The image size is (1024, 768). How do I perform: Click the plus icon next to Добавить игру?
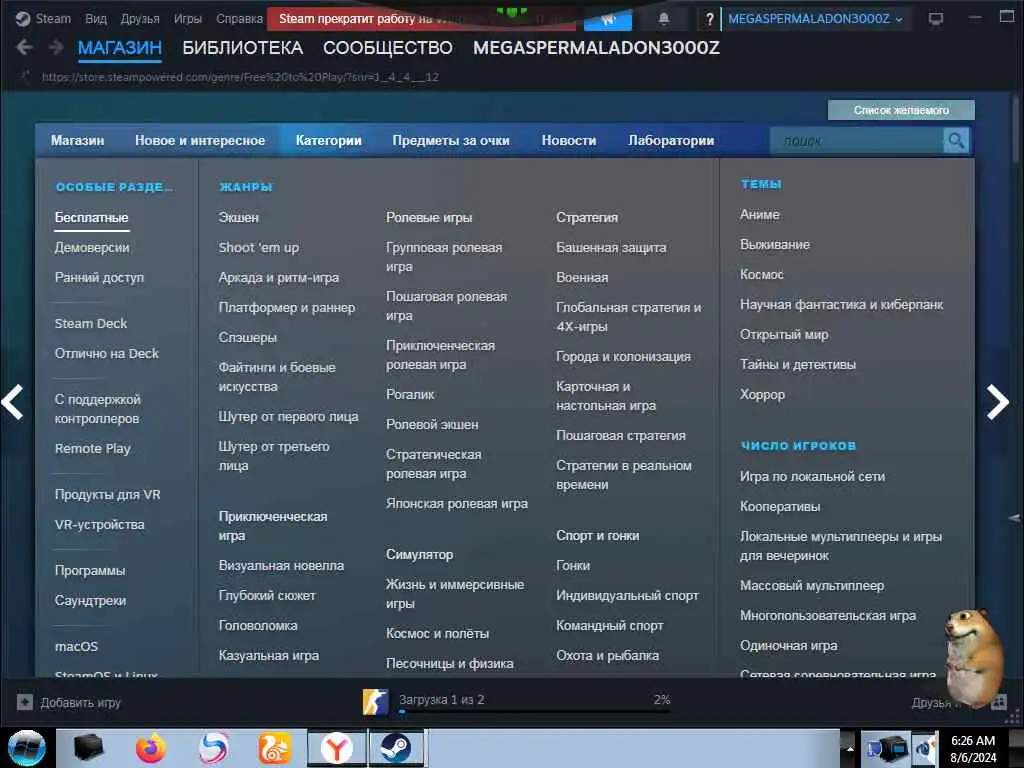(25, 702)
